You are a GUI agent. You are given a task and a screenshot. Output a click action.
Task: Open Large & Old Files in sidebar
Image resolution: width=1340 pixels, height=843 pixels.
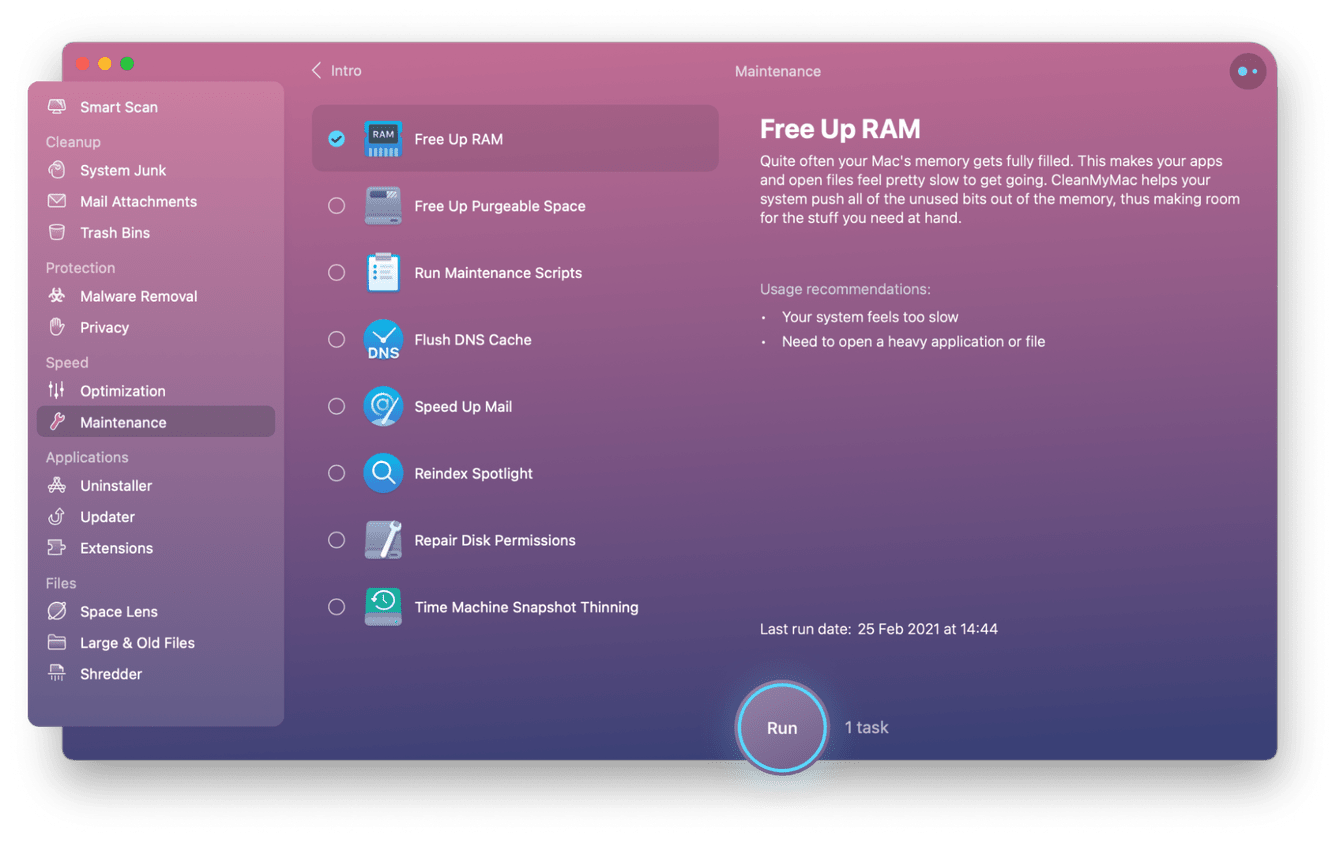point(156,642)
